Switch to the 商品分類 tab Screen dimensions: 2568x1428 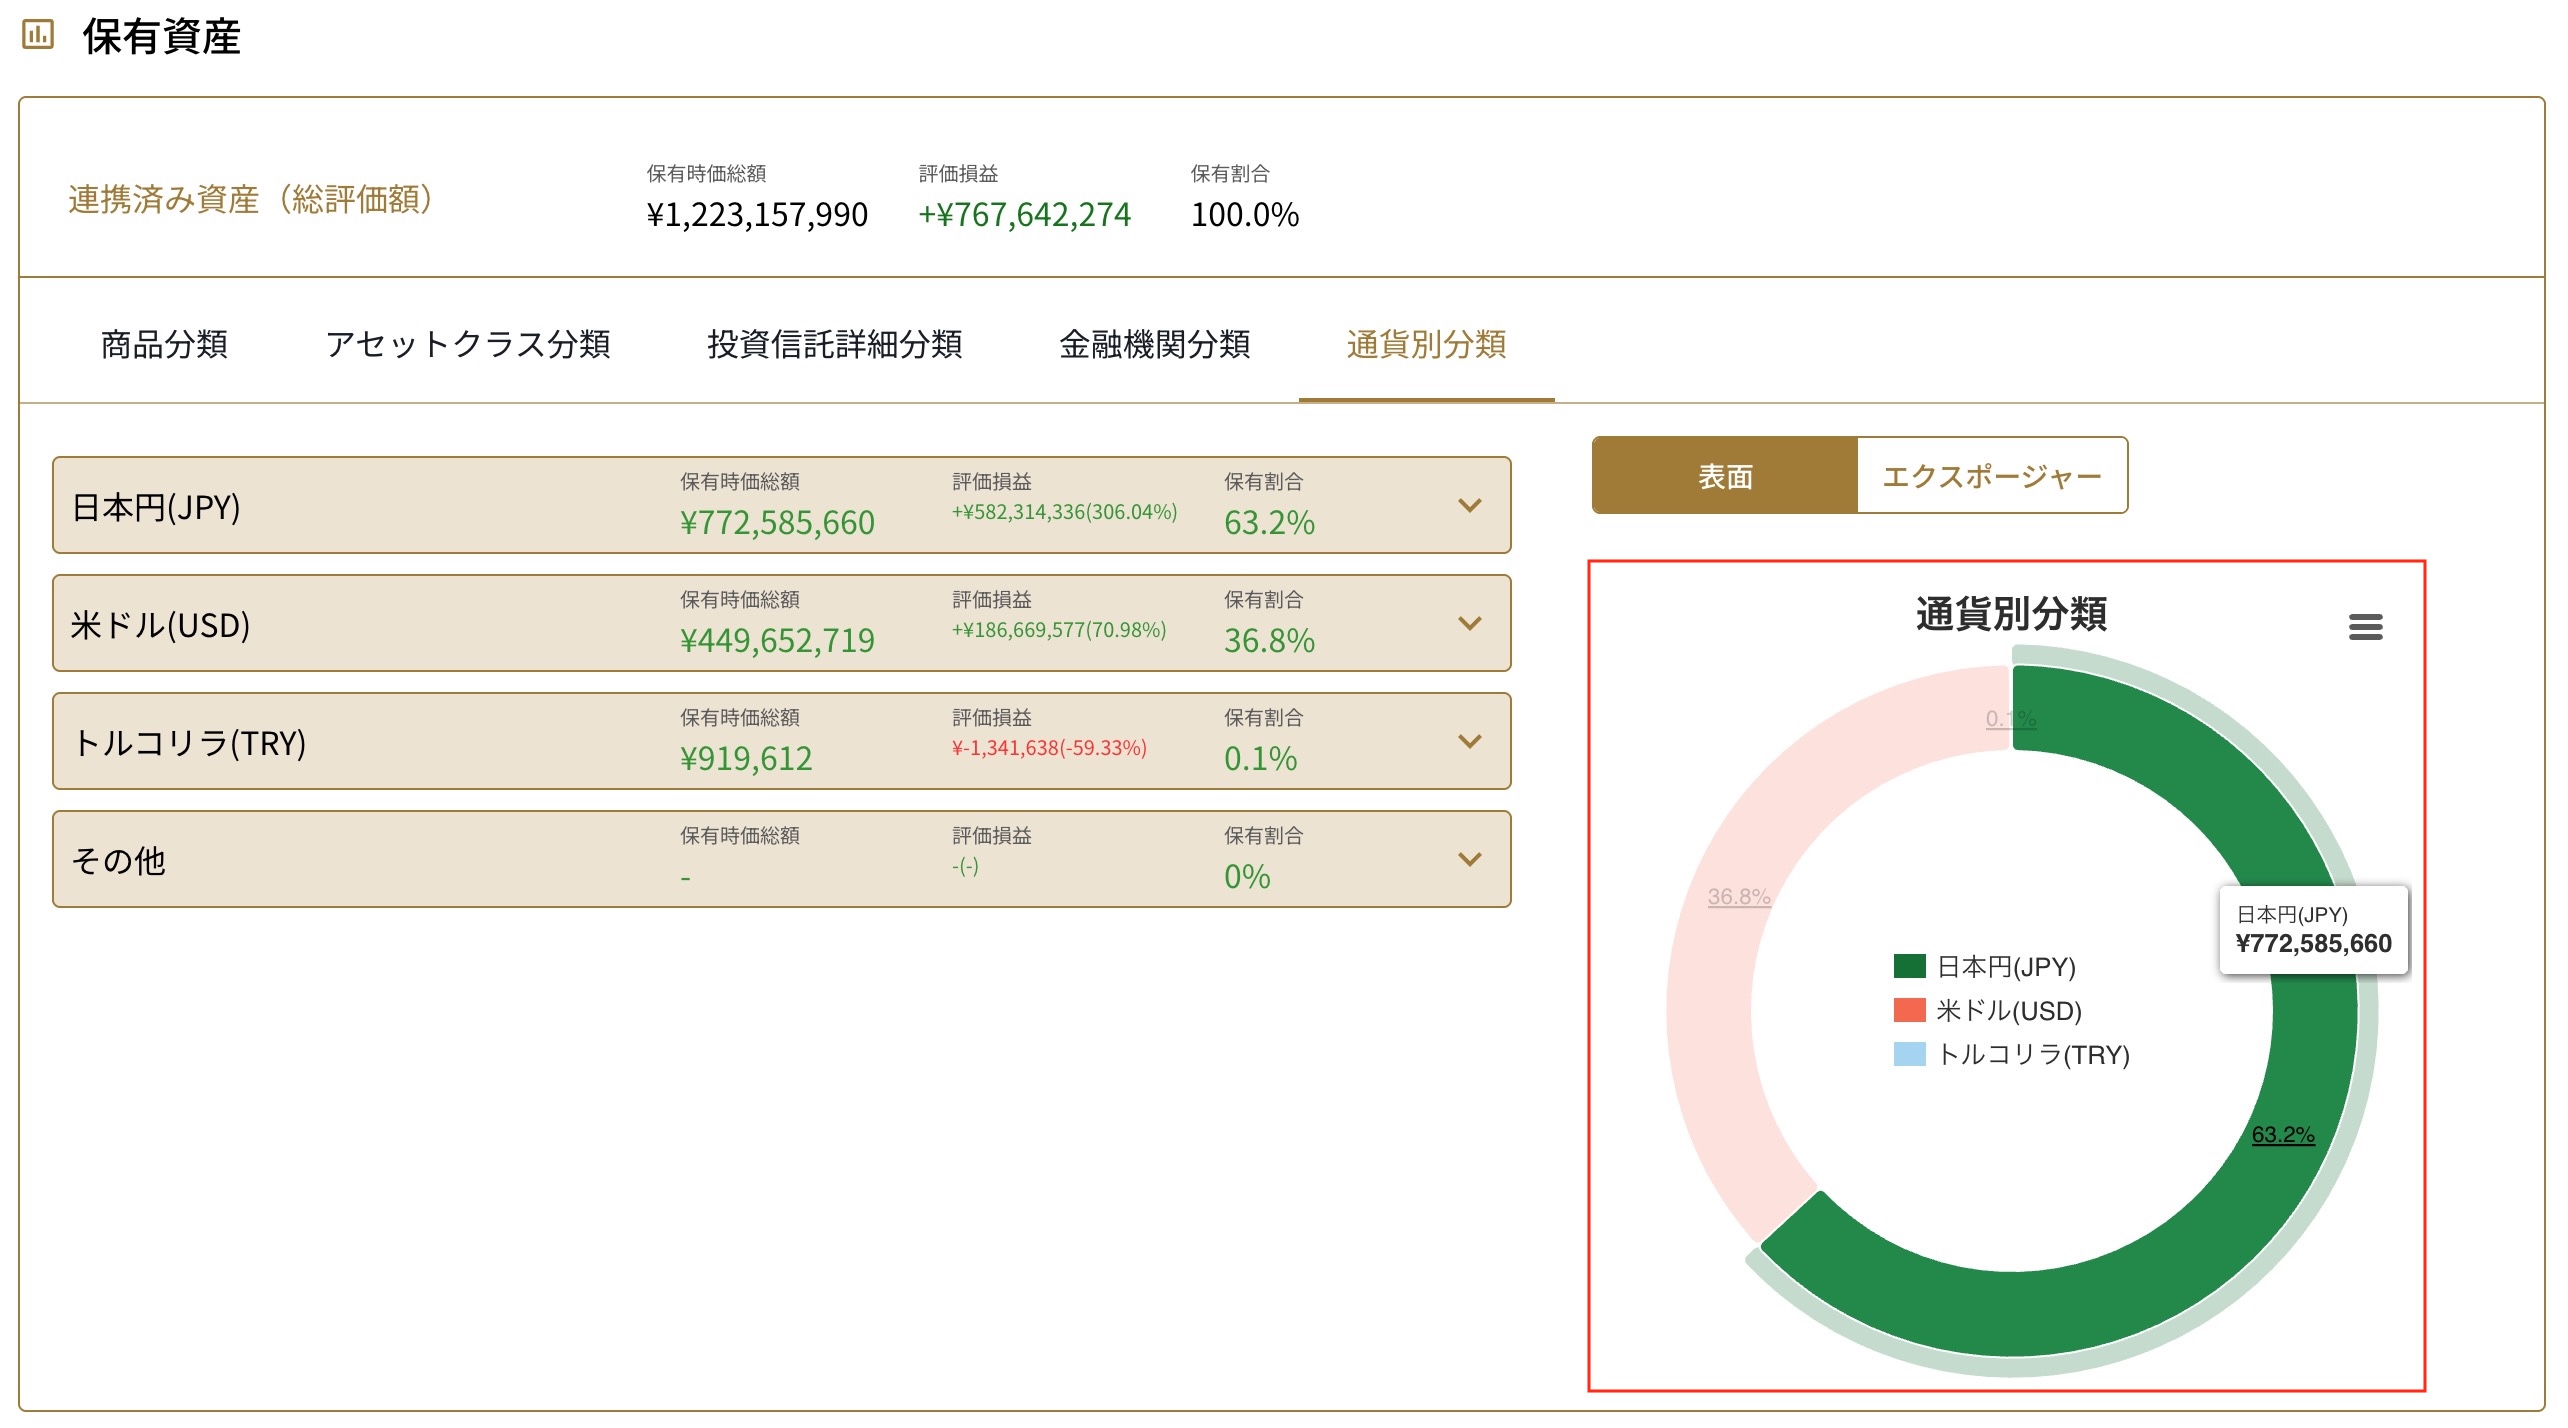click(x=164, y=344)
